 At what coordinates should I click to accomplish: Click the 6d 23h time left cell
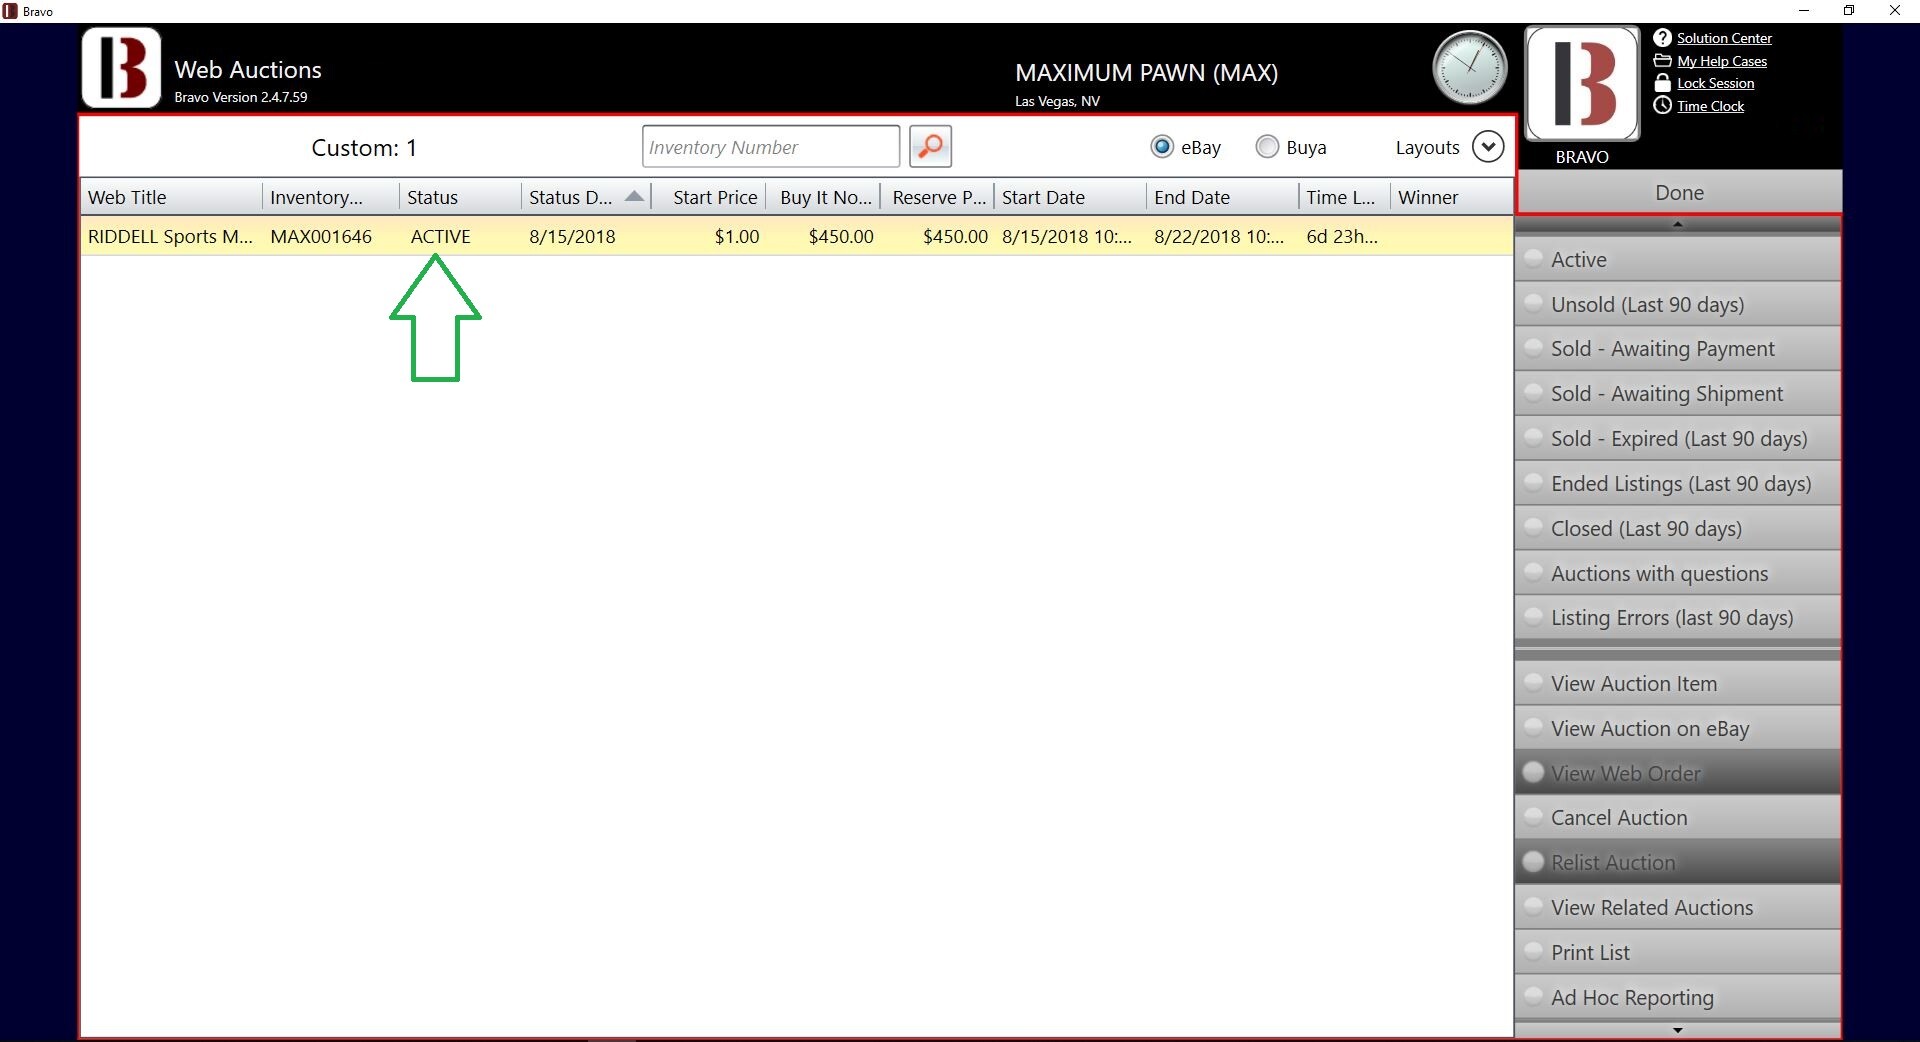click(x=1342, y=237)
